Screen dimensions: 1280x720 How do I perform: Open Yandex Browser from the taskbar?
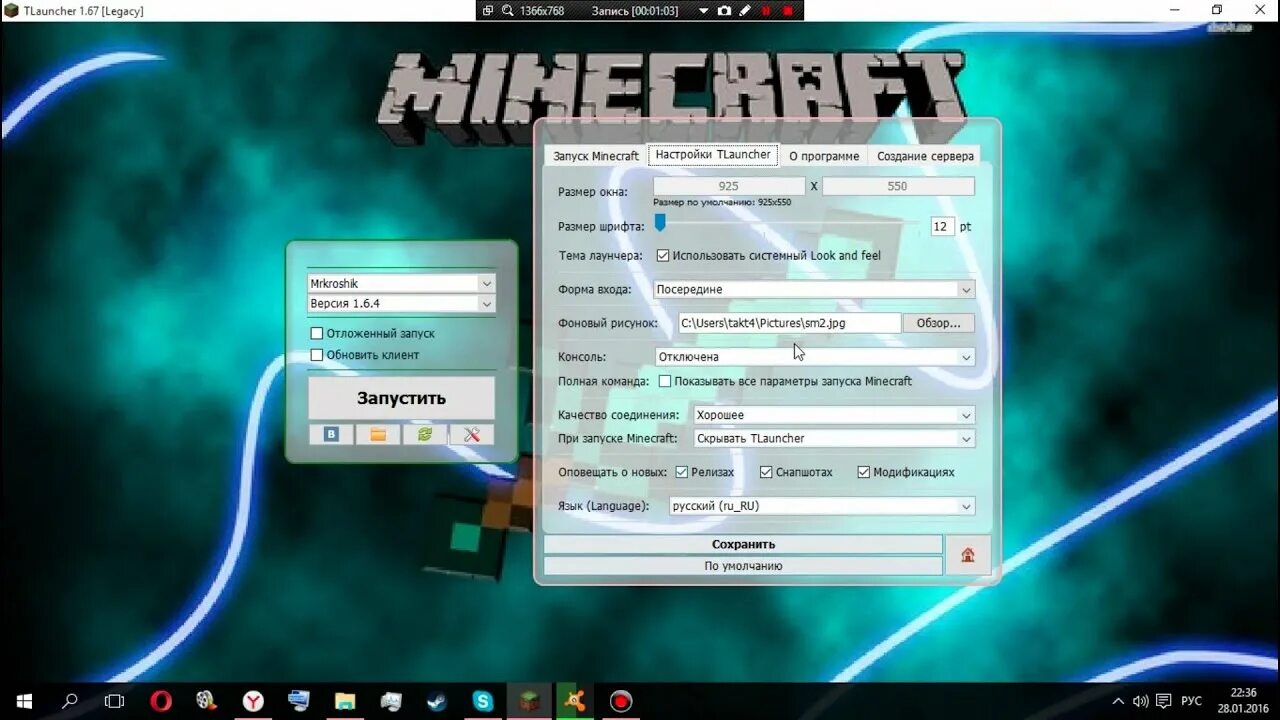[x=253, y=701]
